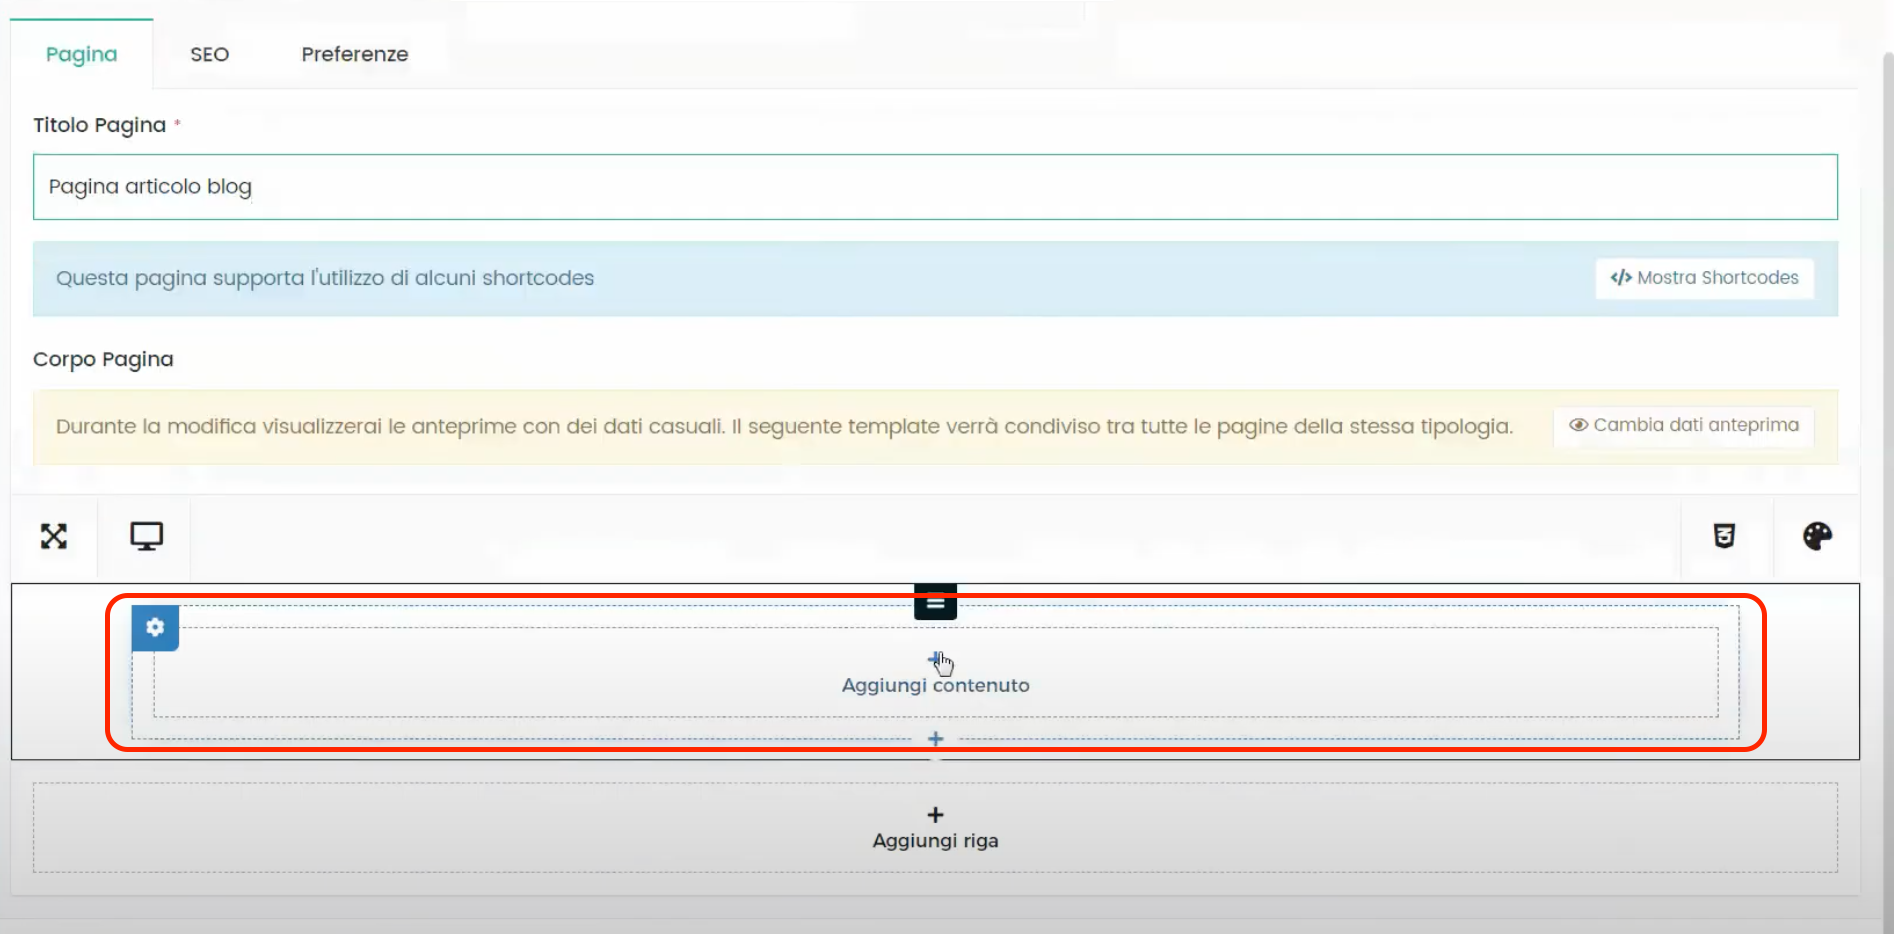Open the color palette style settings
This screenshot has height=934, width=1894.
1817,537
